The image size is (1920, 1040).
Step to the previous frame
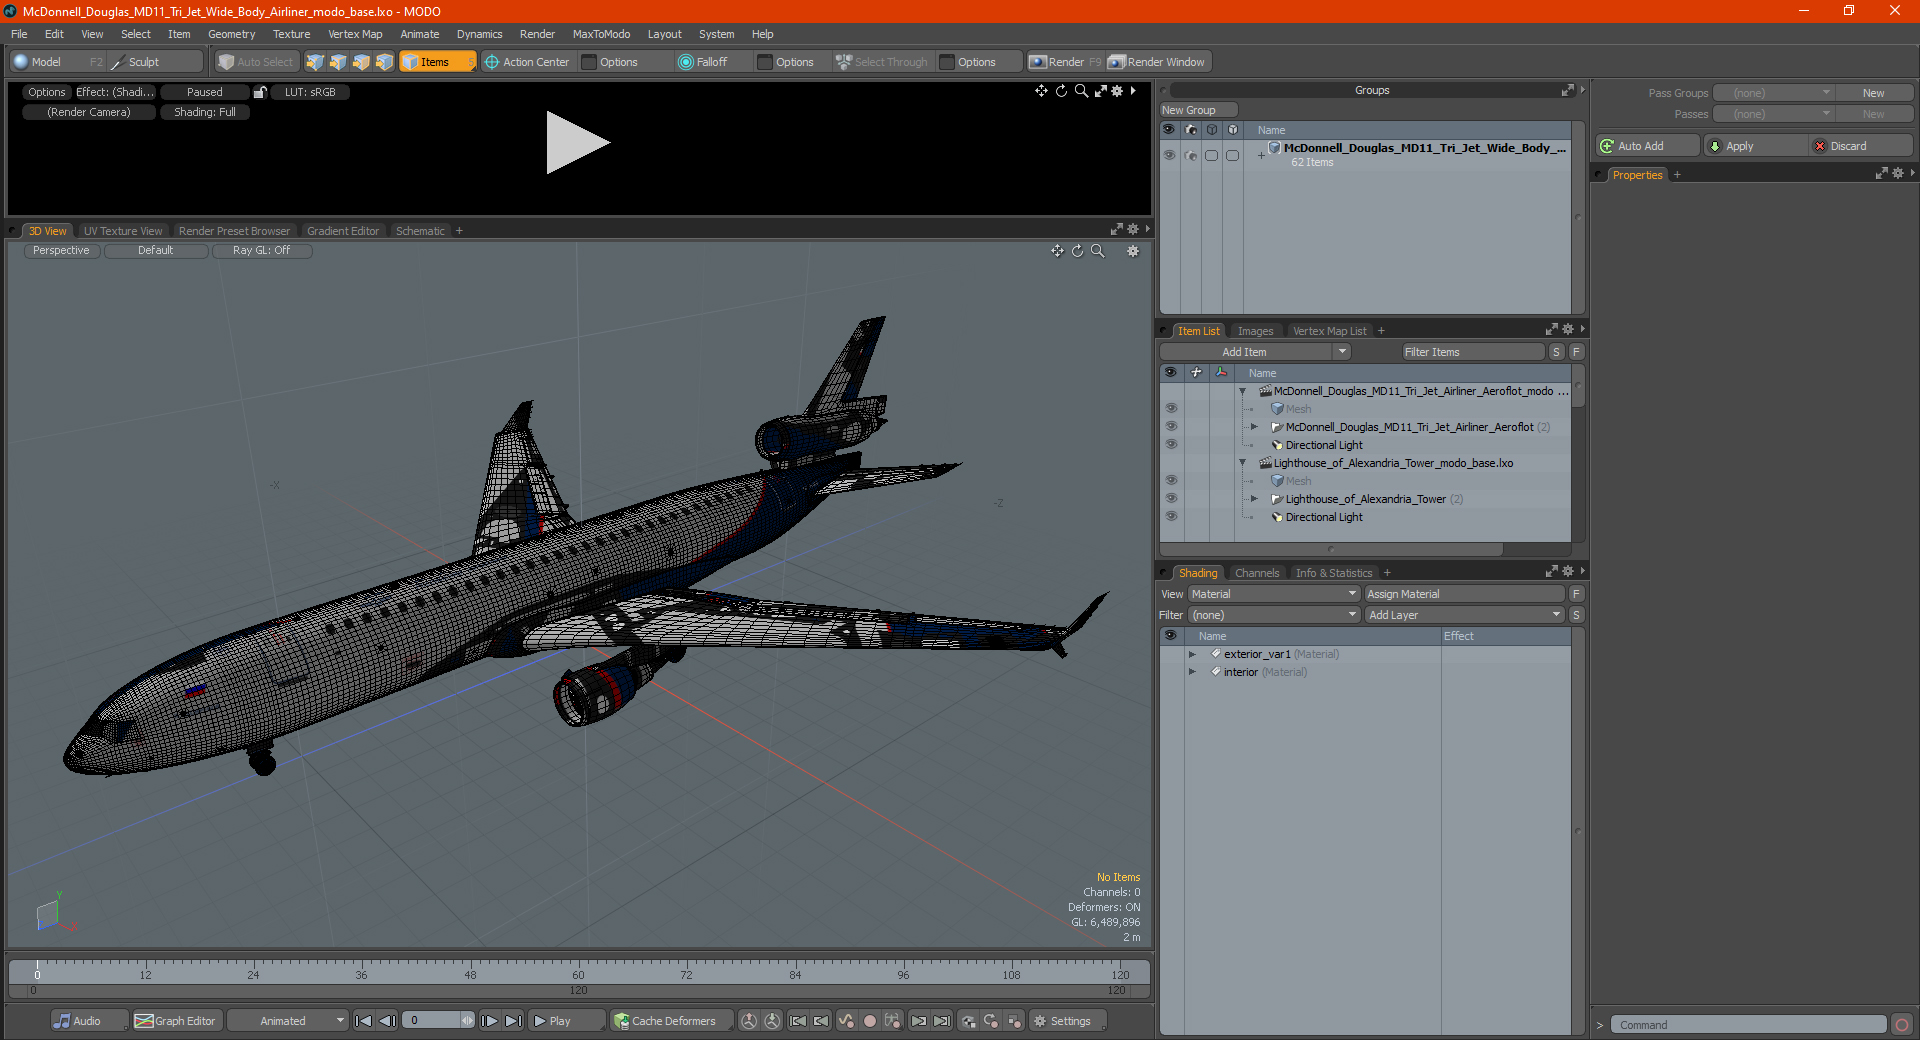[x=388, y=1021]
